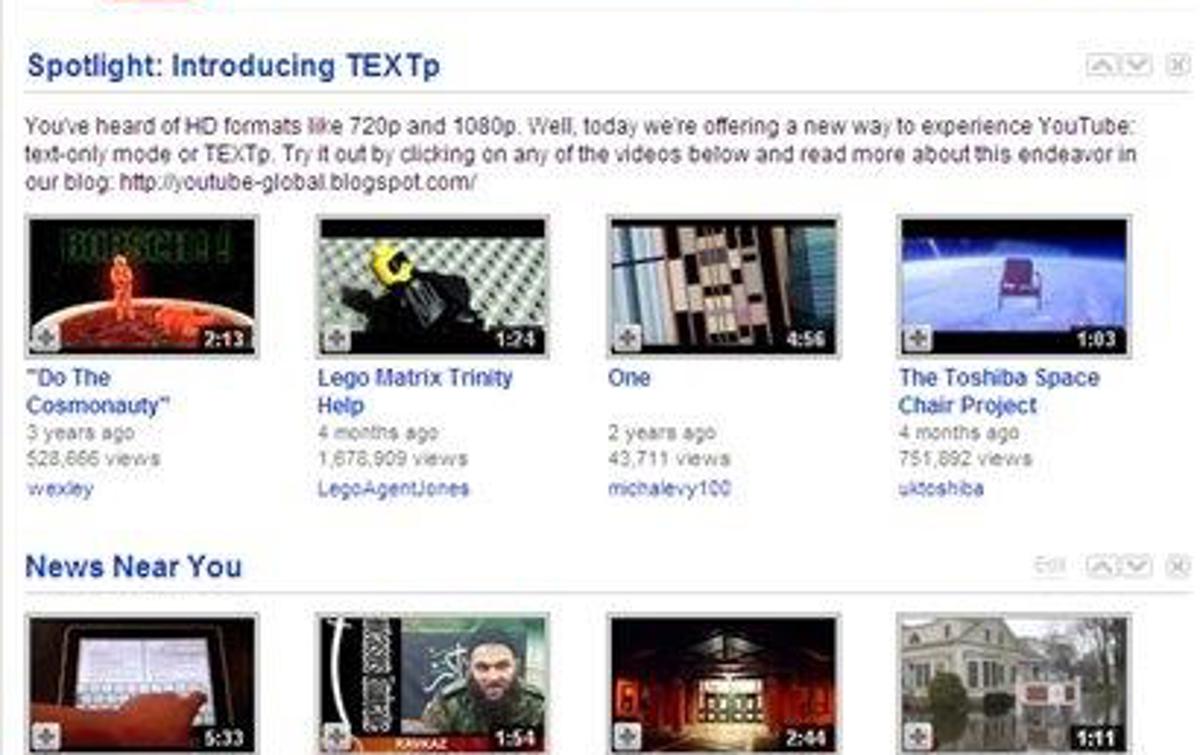Image resolution: width=1200 pixels, height=755 pixels.
Task: Move the Spotlight section up
Action: [x=1102, y=66]
